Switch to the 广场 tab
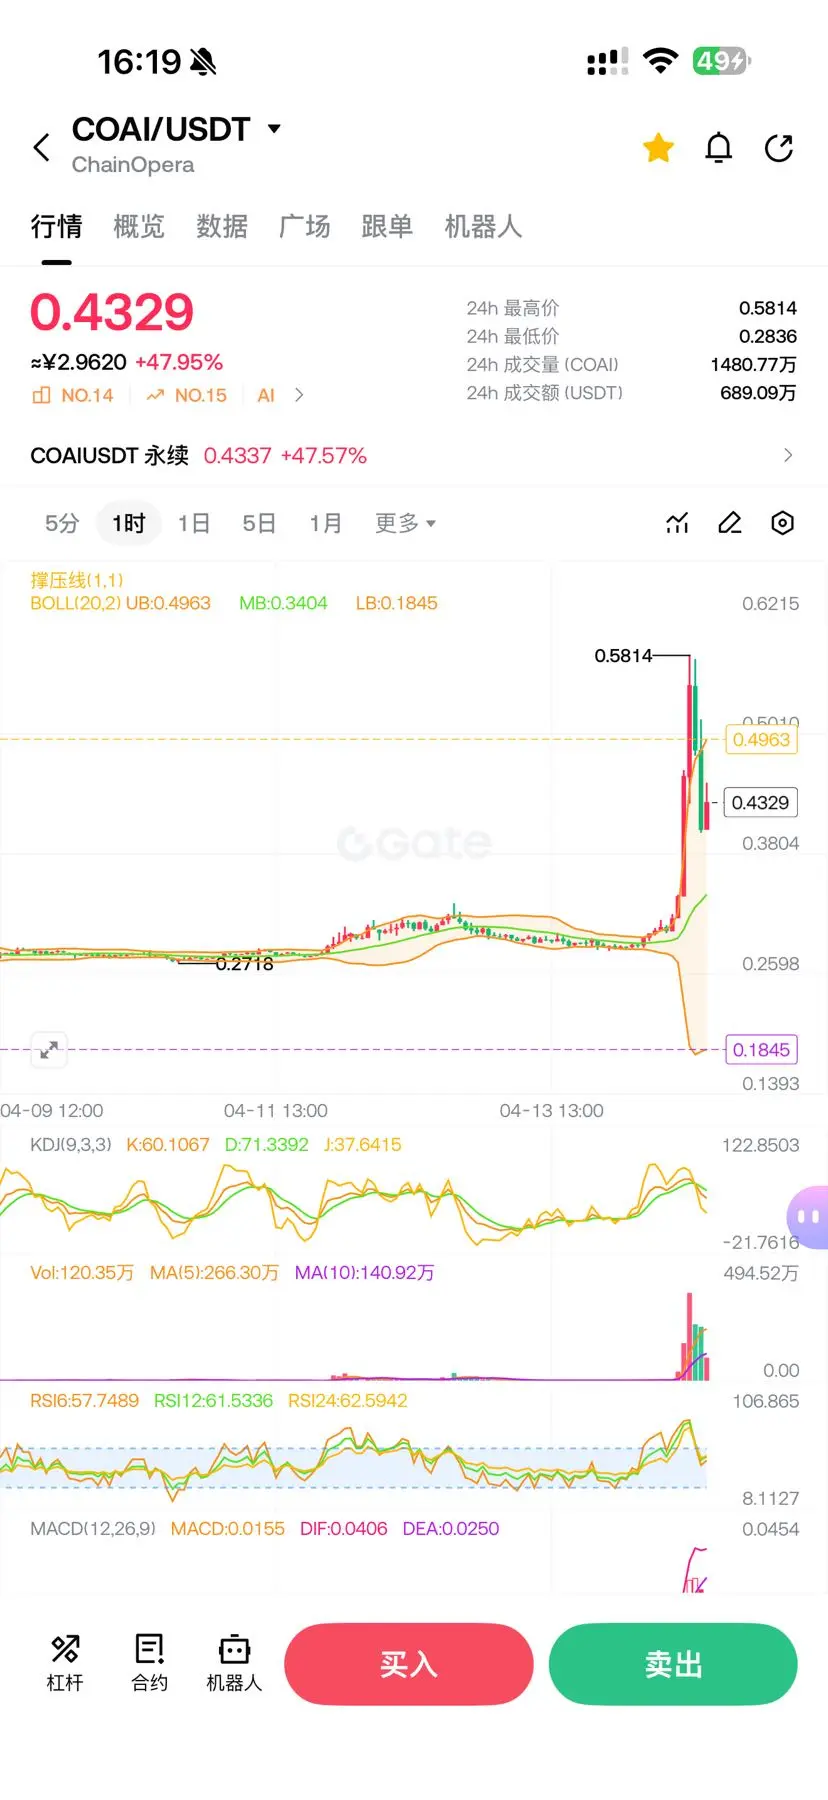The image size is (828, 1800). [x=305, y=227]
